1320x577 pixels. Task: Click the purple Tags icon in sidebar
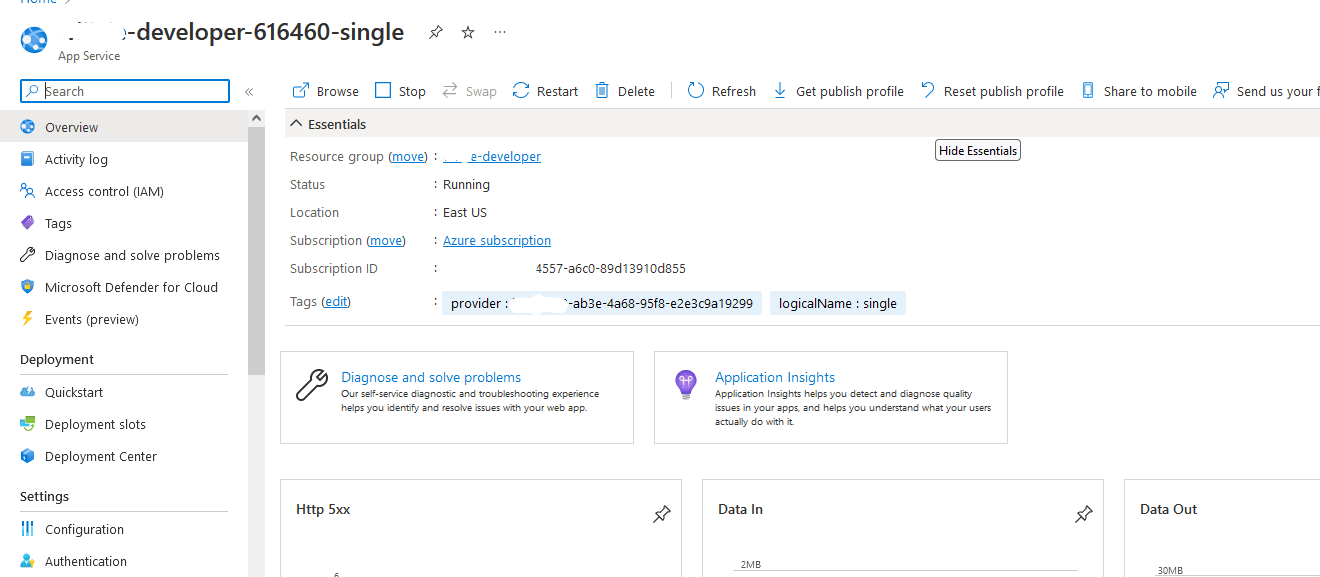(27, 223)
